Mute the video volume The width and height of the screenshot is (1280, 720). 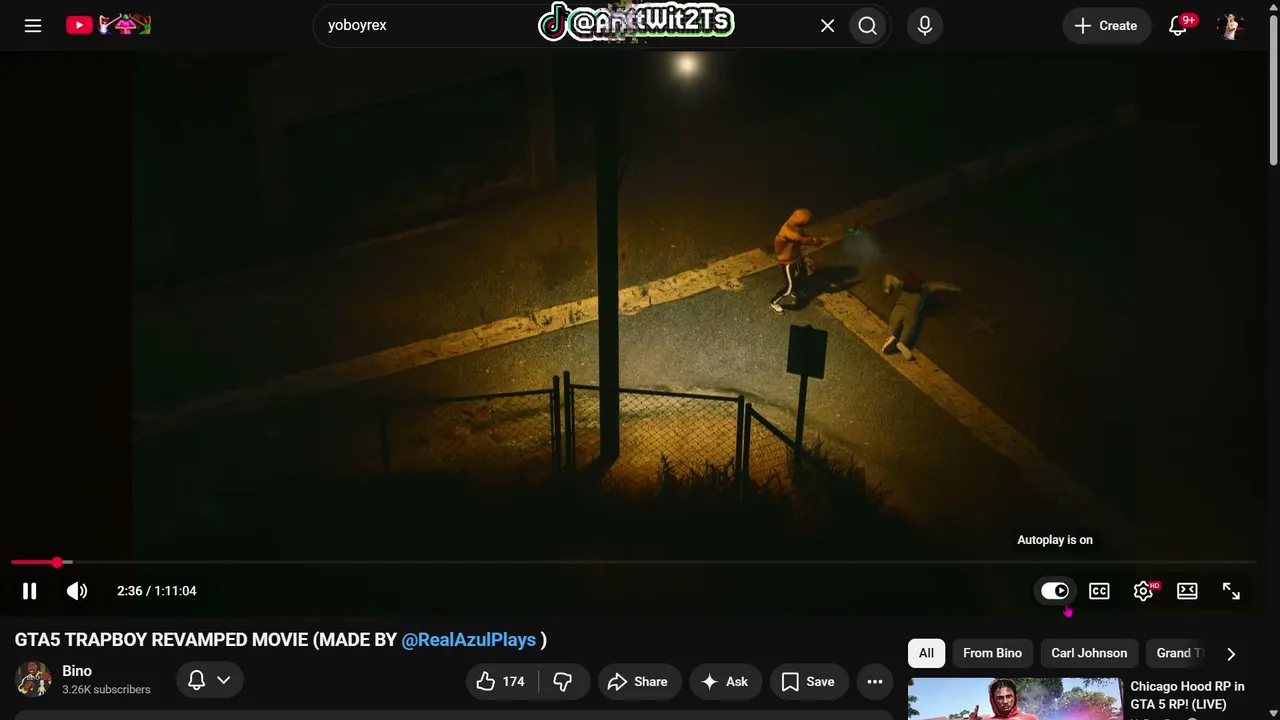pyautogui.click(x=77, y=591)
